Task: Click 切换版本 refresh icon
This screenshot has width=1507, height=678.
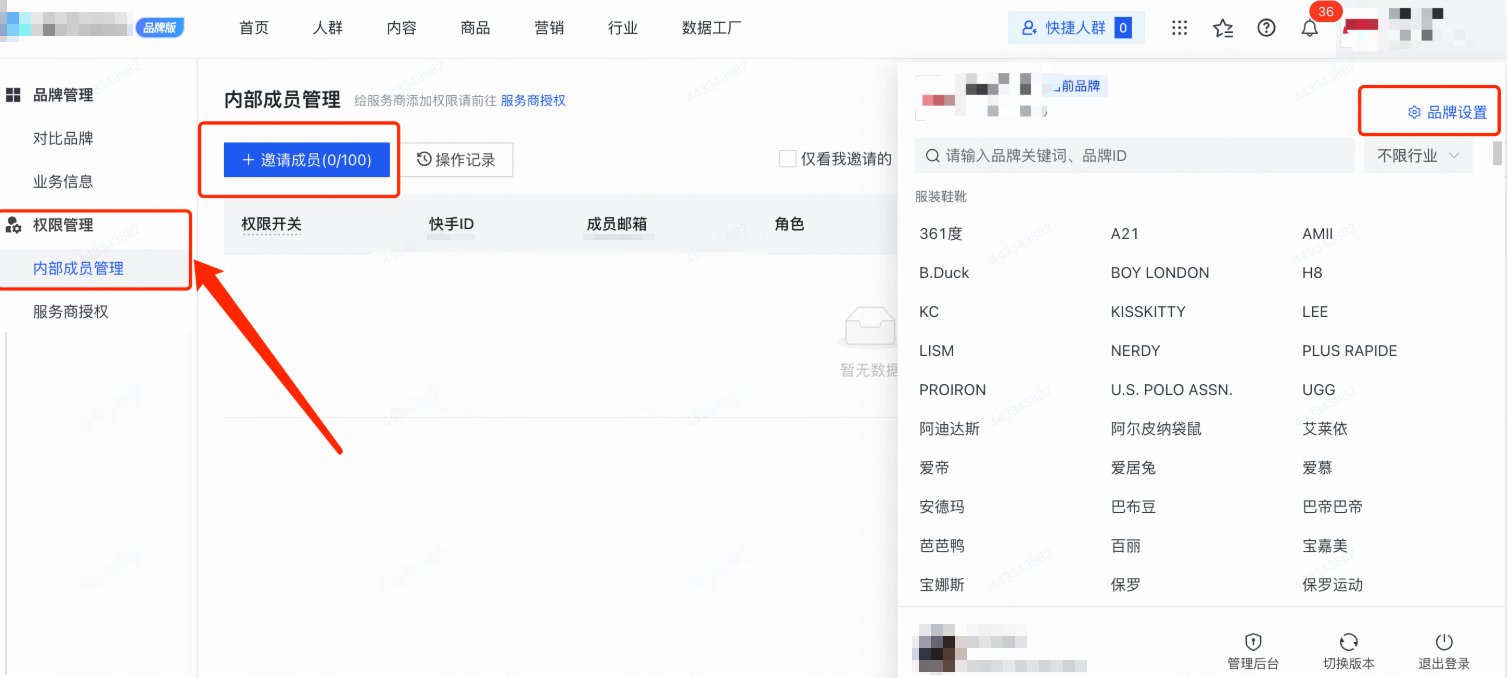Action: click(x=1348, y=642)
